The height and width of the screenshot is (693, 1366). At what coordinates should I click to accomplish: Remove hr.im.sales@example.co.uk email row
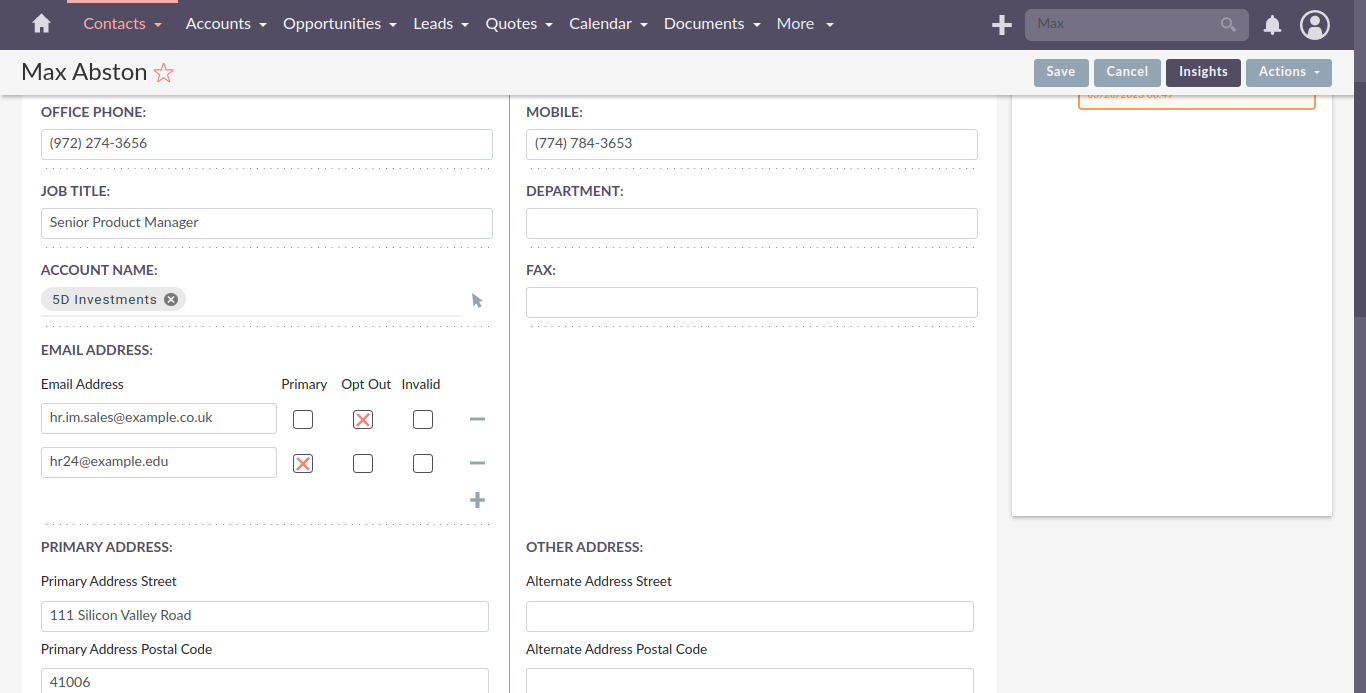coord(477,419)
